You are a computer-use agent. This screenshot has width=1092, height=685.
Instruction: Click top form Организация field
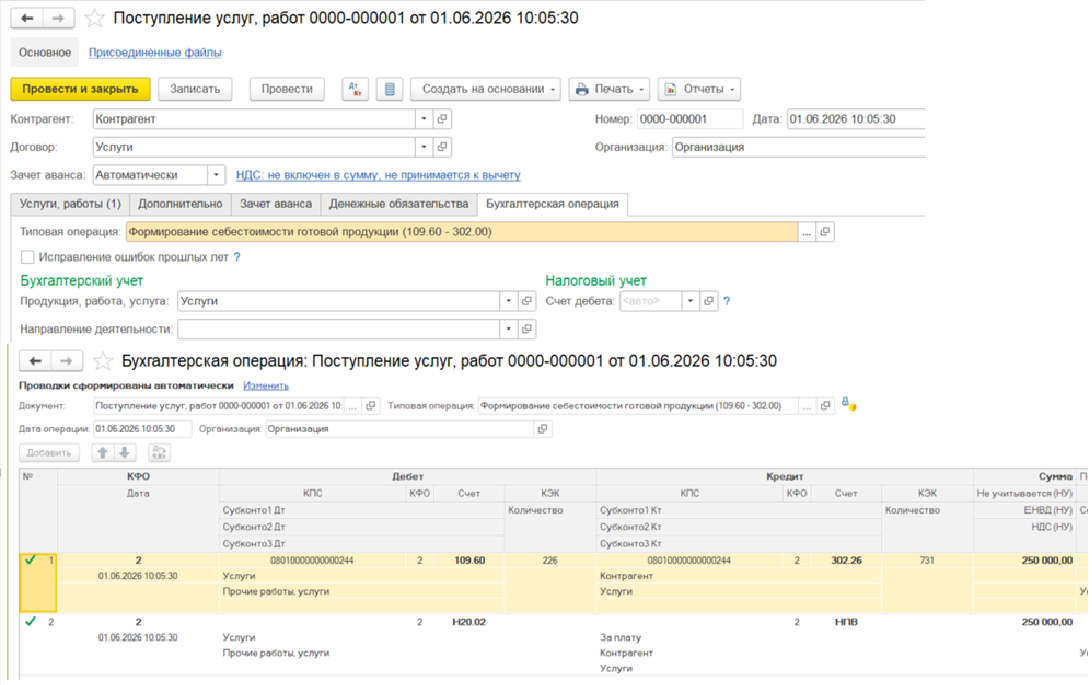pos(798,147)
